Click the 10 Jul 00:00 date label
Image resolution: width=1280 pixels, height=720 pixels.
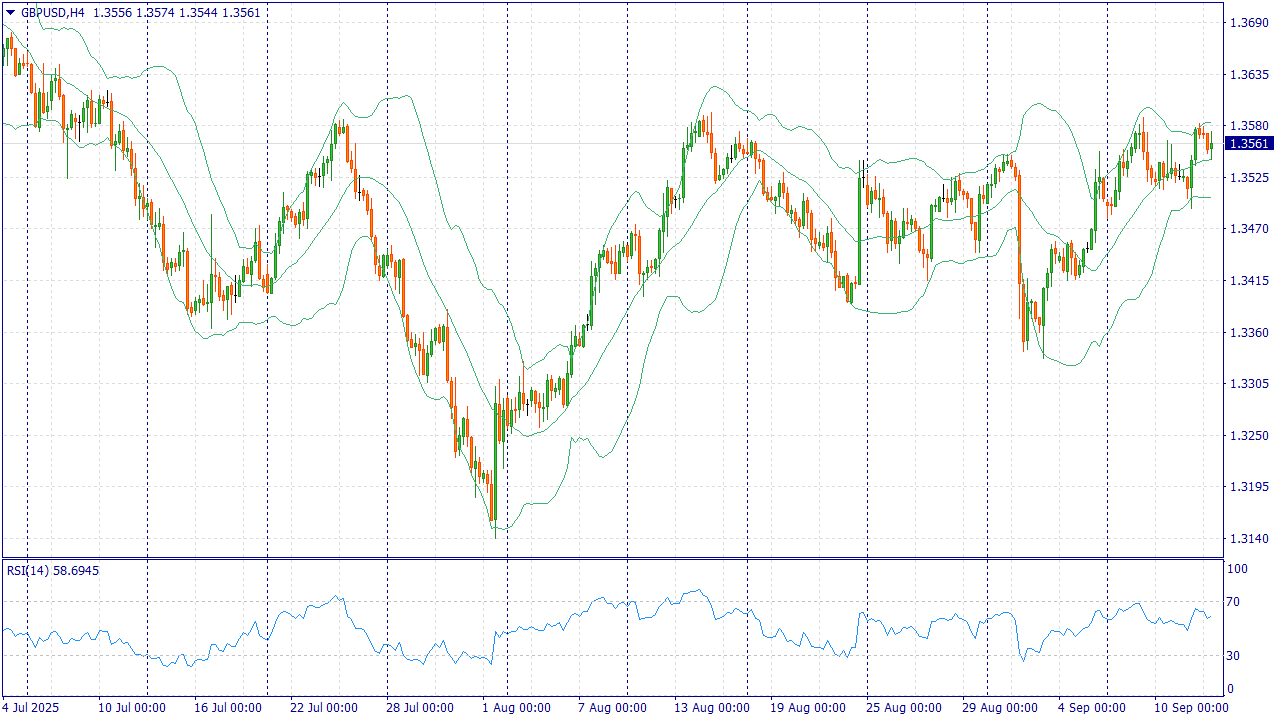coord(131,708)
